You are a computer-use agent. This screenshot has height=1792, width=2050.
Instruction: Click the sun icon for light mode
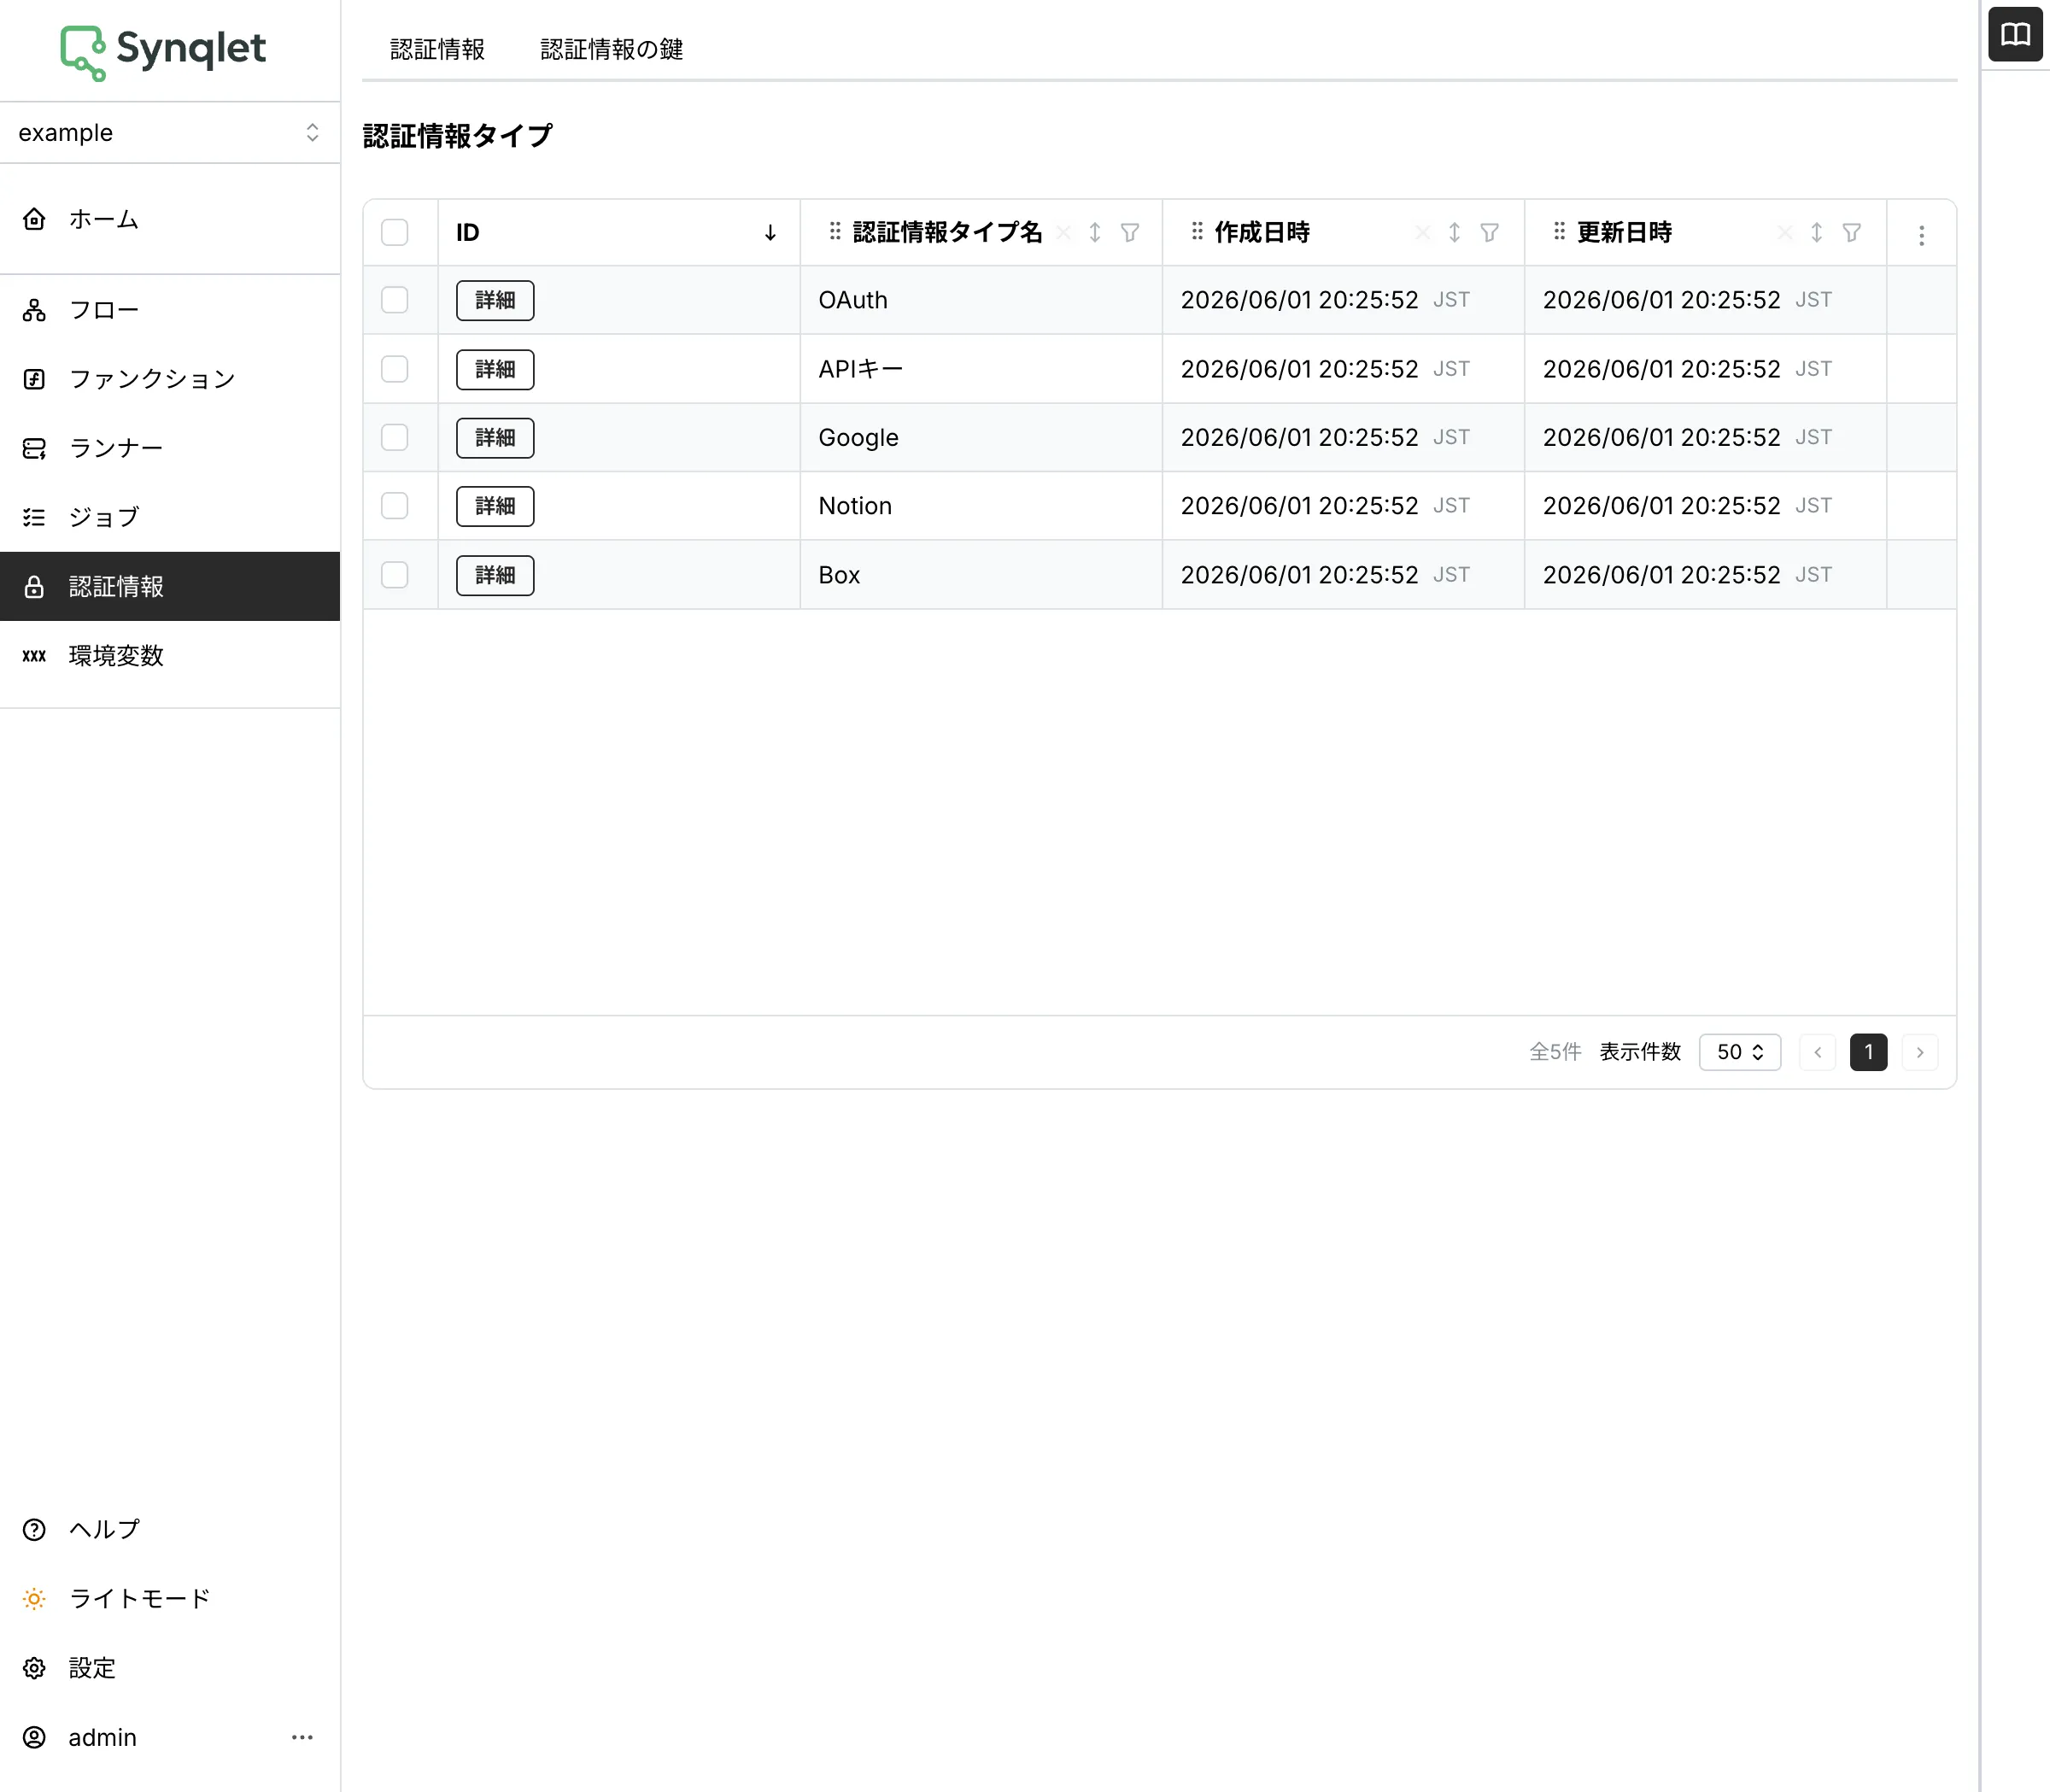click(34, 1598)
